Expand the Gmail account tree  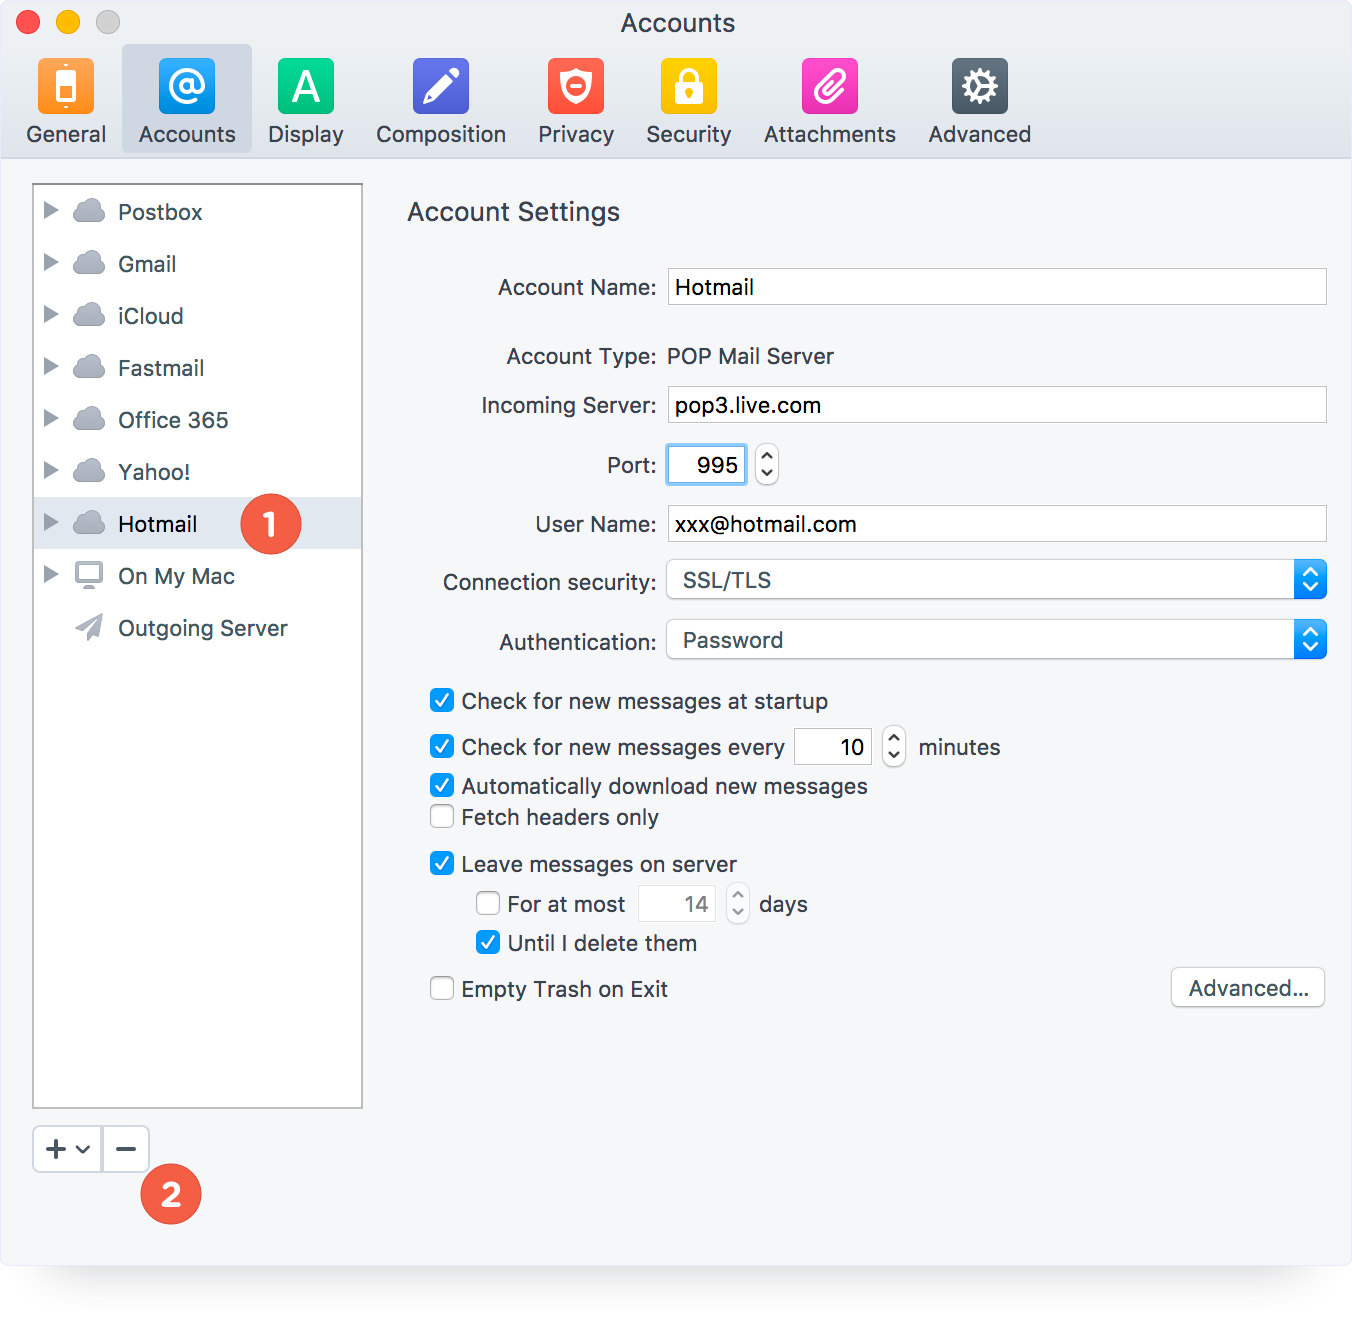click(x=51, y=263)
